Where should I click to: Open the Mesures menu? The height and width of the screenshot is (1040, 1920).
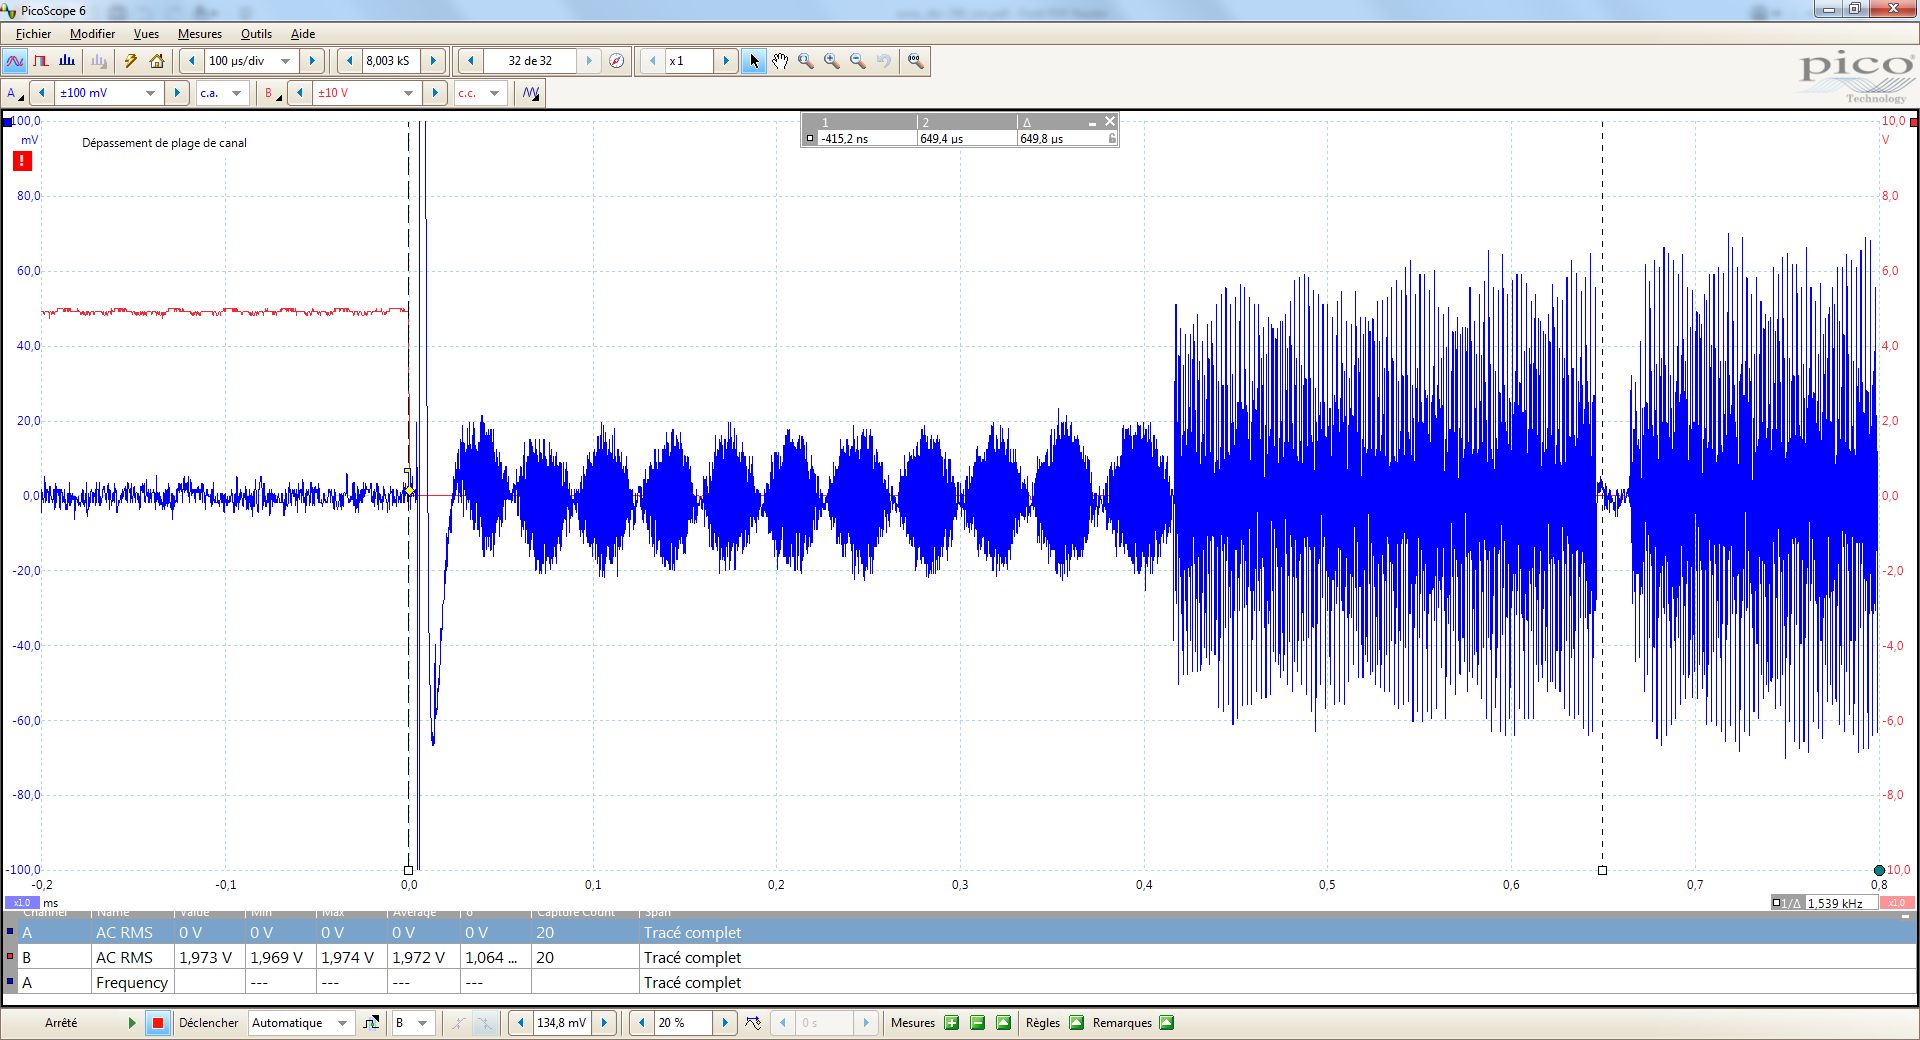click(x=200, y=34)
